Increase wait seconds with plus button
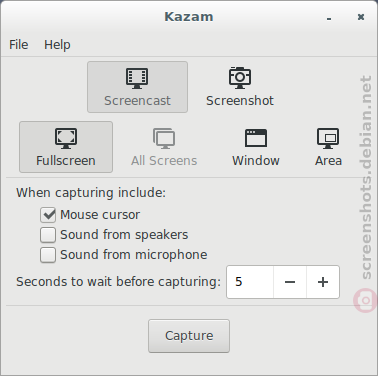Screen dimensions: 378x376 click(x=323, y=282)
